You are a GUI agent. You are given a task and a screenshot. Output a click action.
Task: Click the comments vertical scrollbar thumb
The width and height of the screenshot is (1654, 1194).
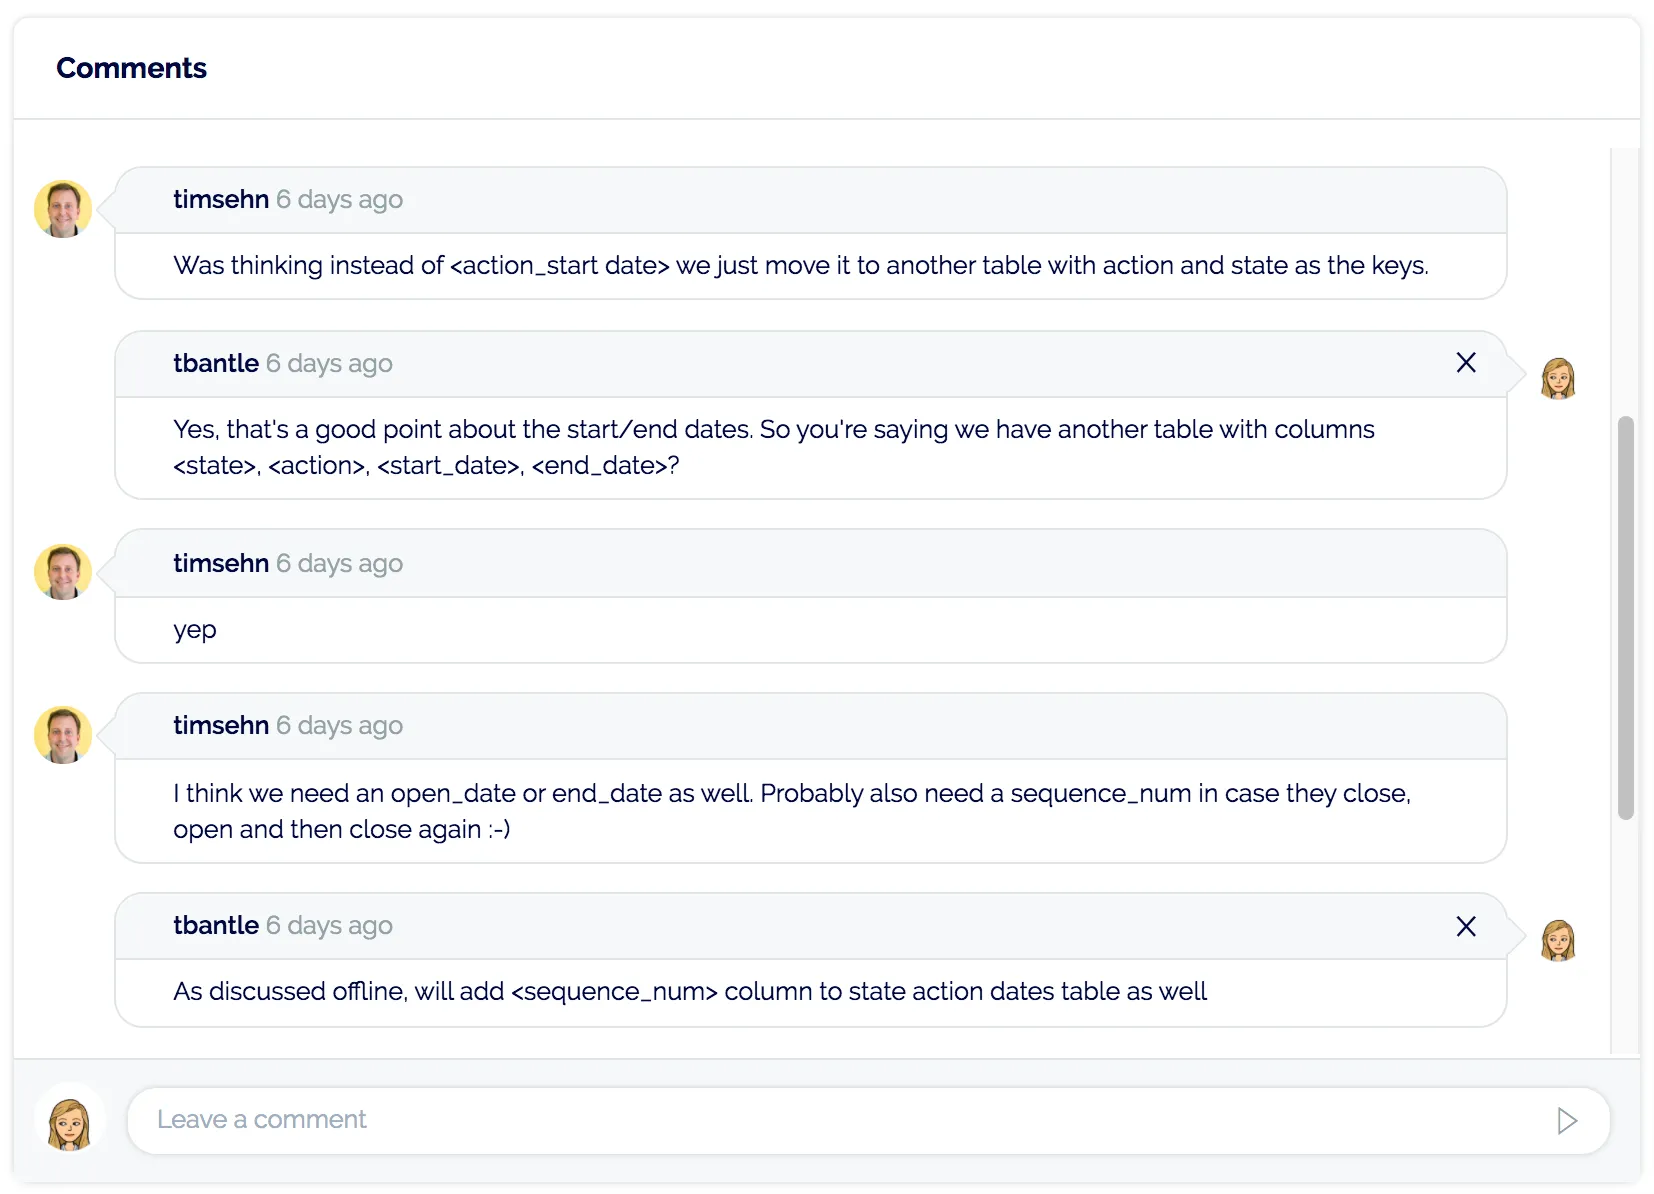[1626, 617]
